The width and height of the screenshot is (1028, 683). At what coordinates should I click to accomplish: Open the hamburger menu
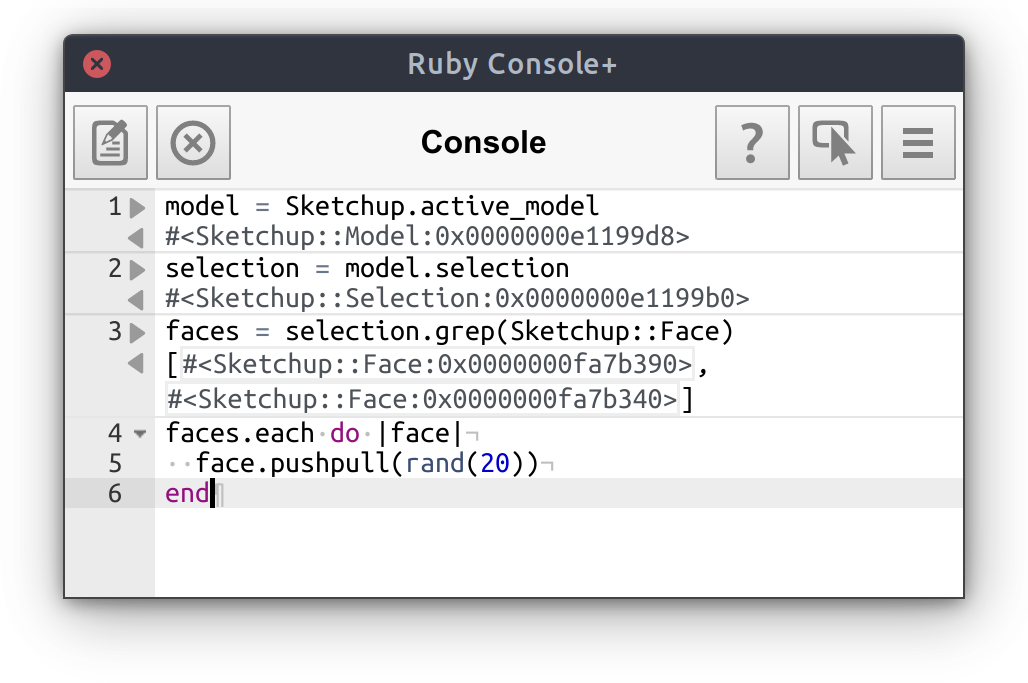pyautogui.click(x=918, y=143)
